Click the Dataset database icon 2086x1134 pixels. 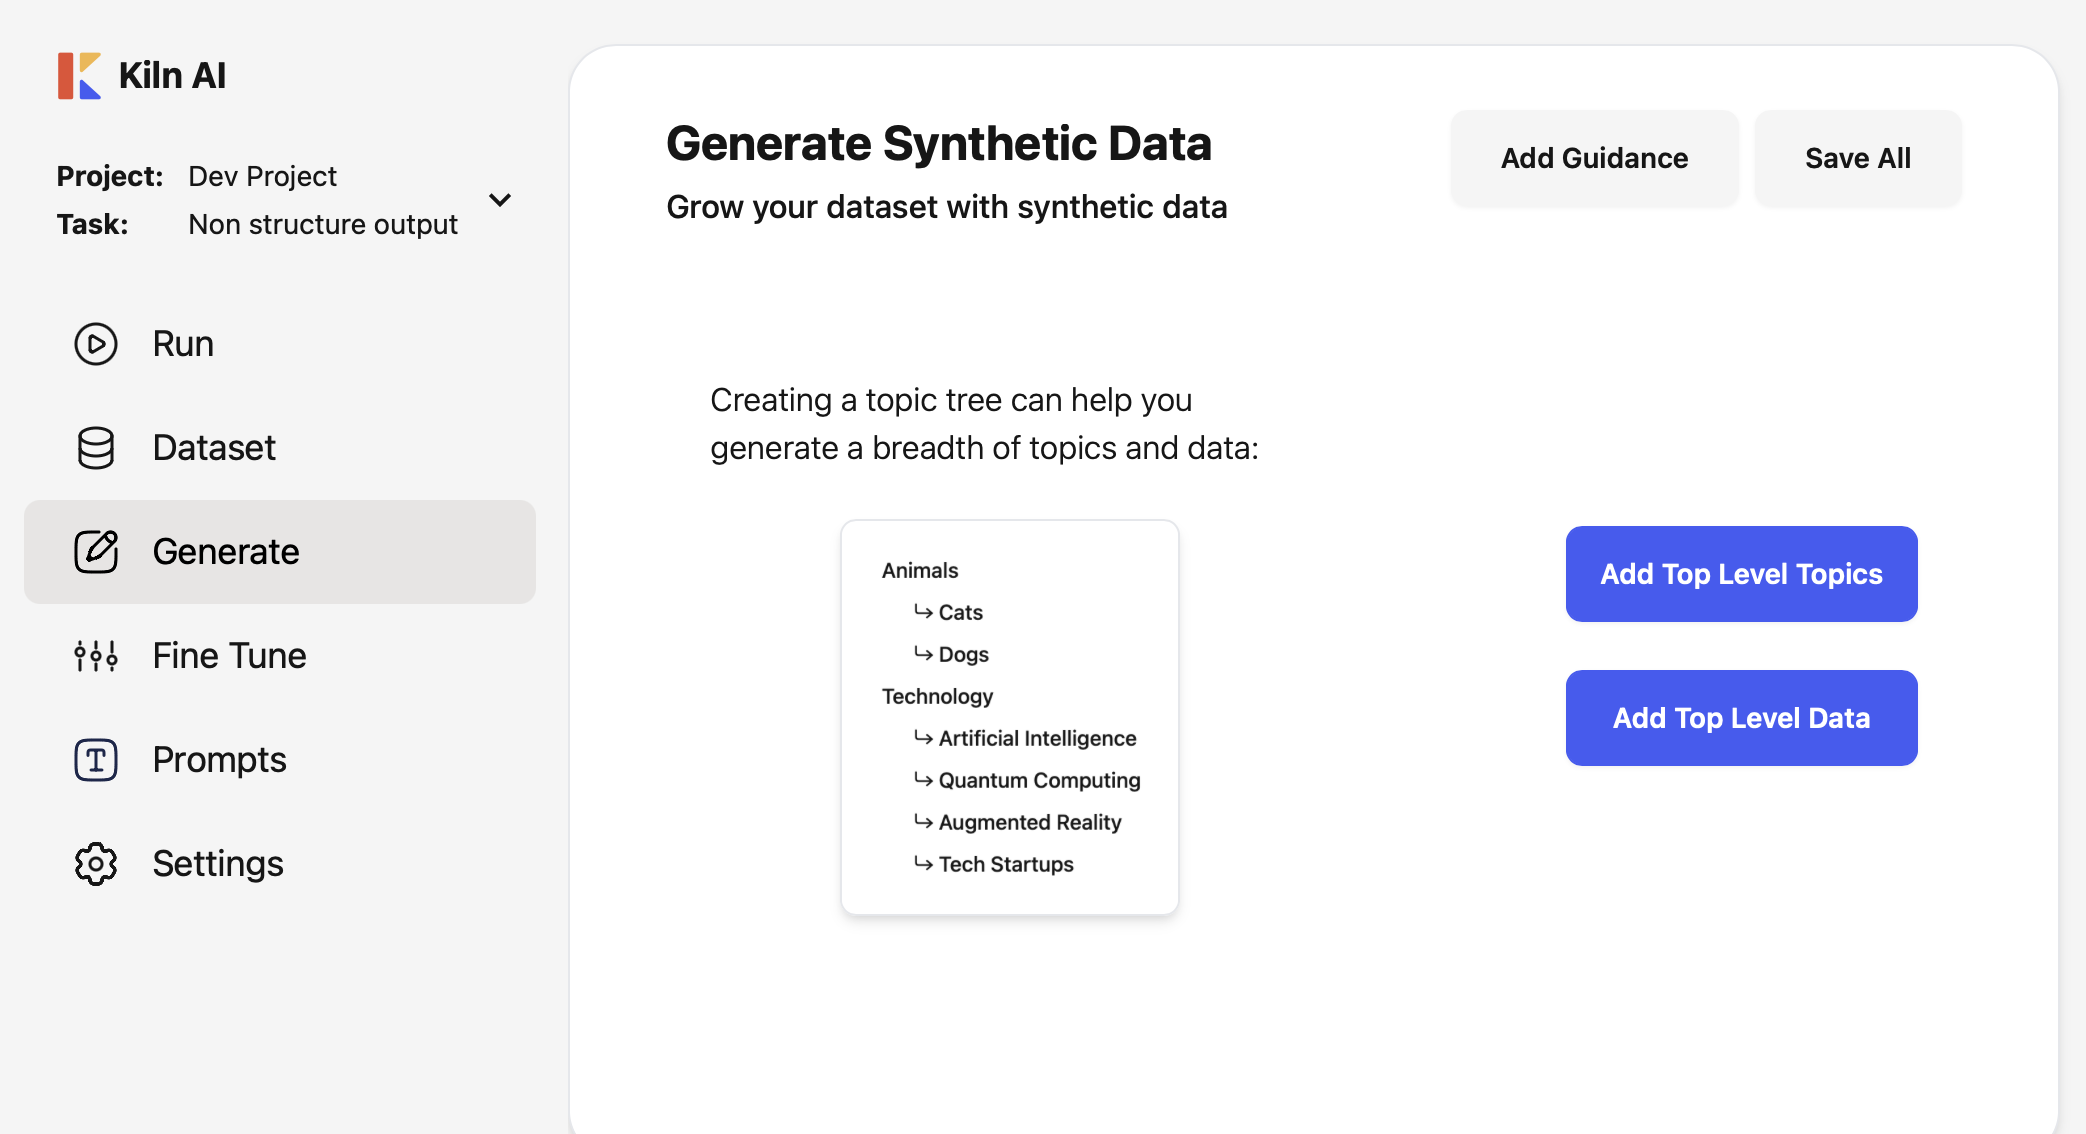tap(96, 448)
